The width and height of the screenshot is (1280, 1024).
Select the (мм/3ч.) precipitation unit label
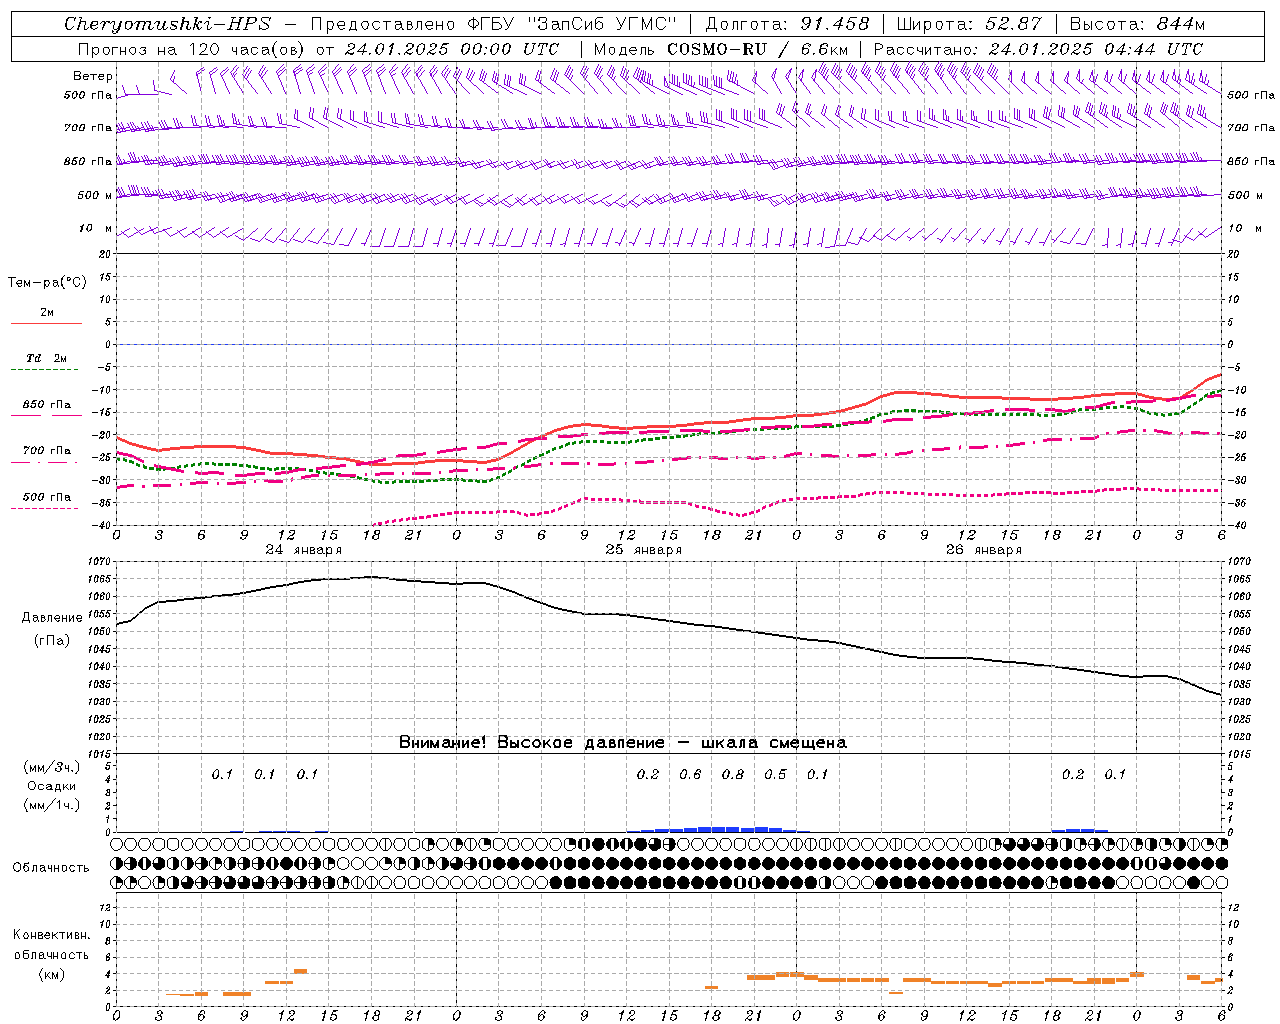[51, 767]
